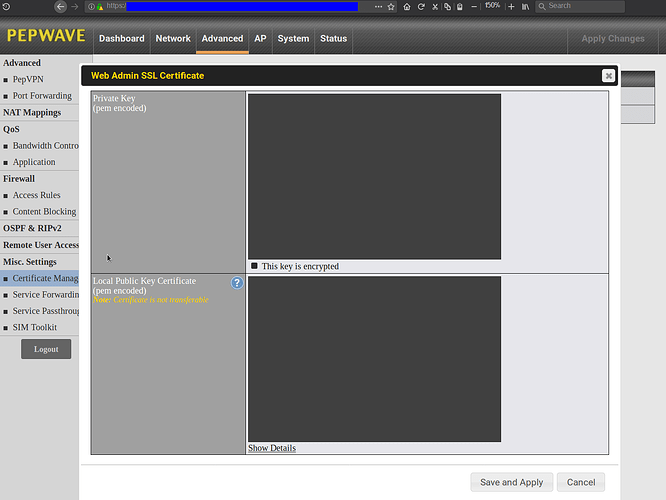Click the zoom in plus icon
The image size is (666, 500).
click(511, 6)
